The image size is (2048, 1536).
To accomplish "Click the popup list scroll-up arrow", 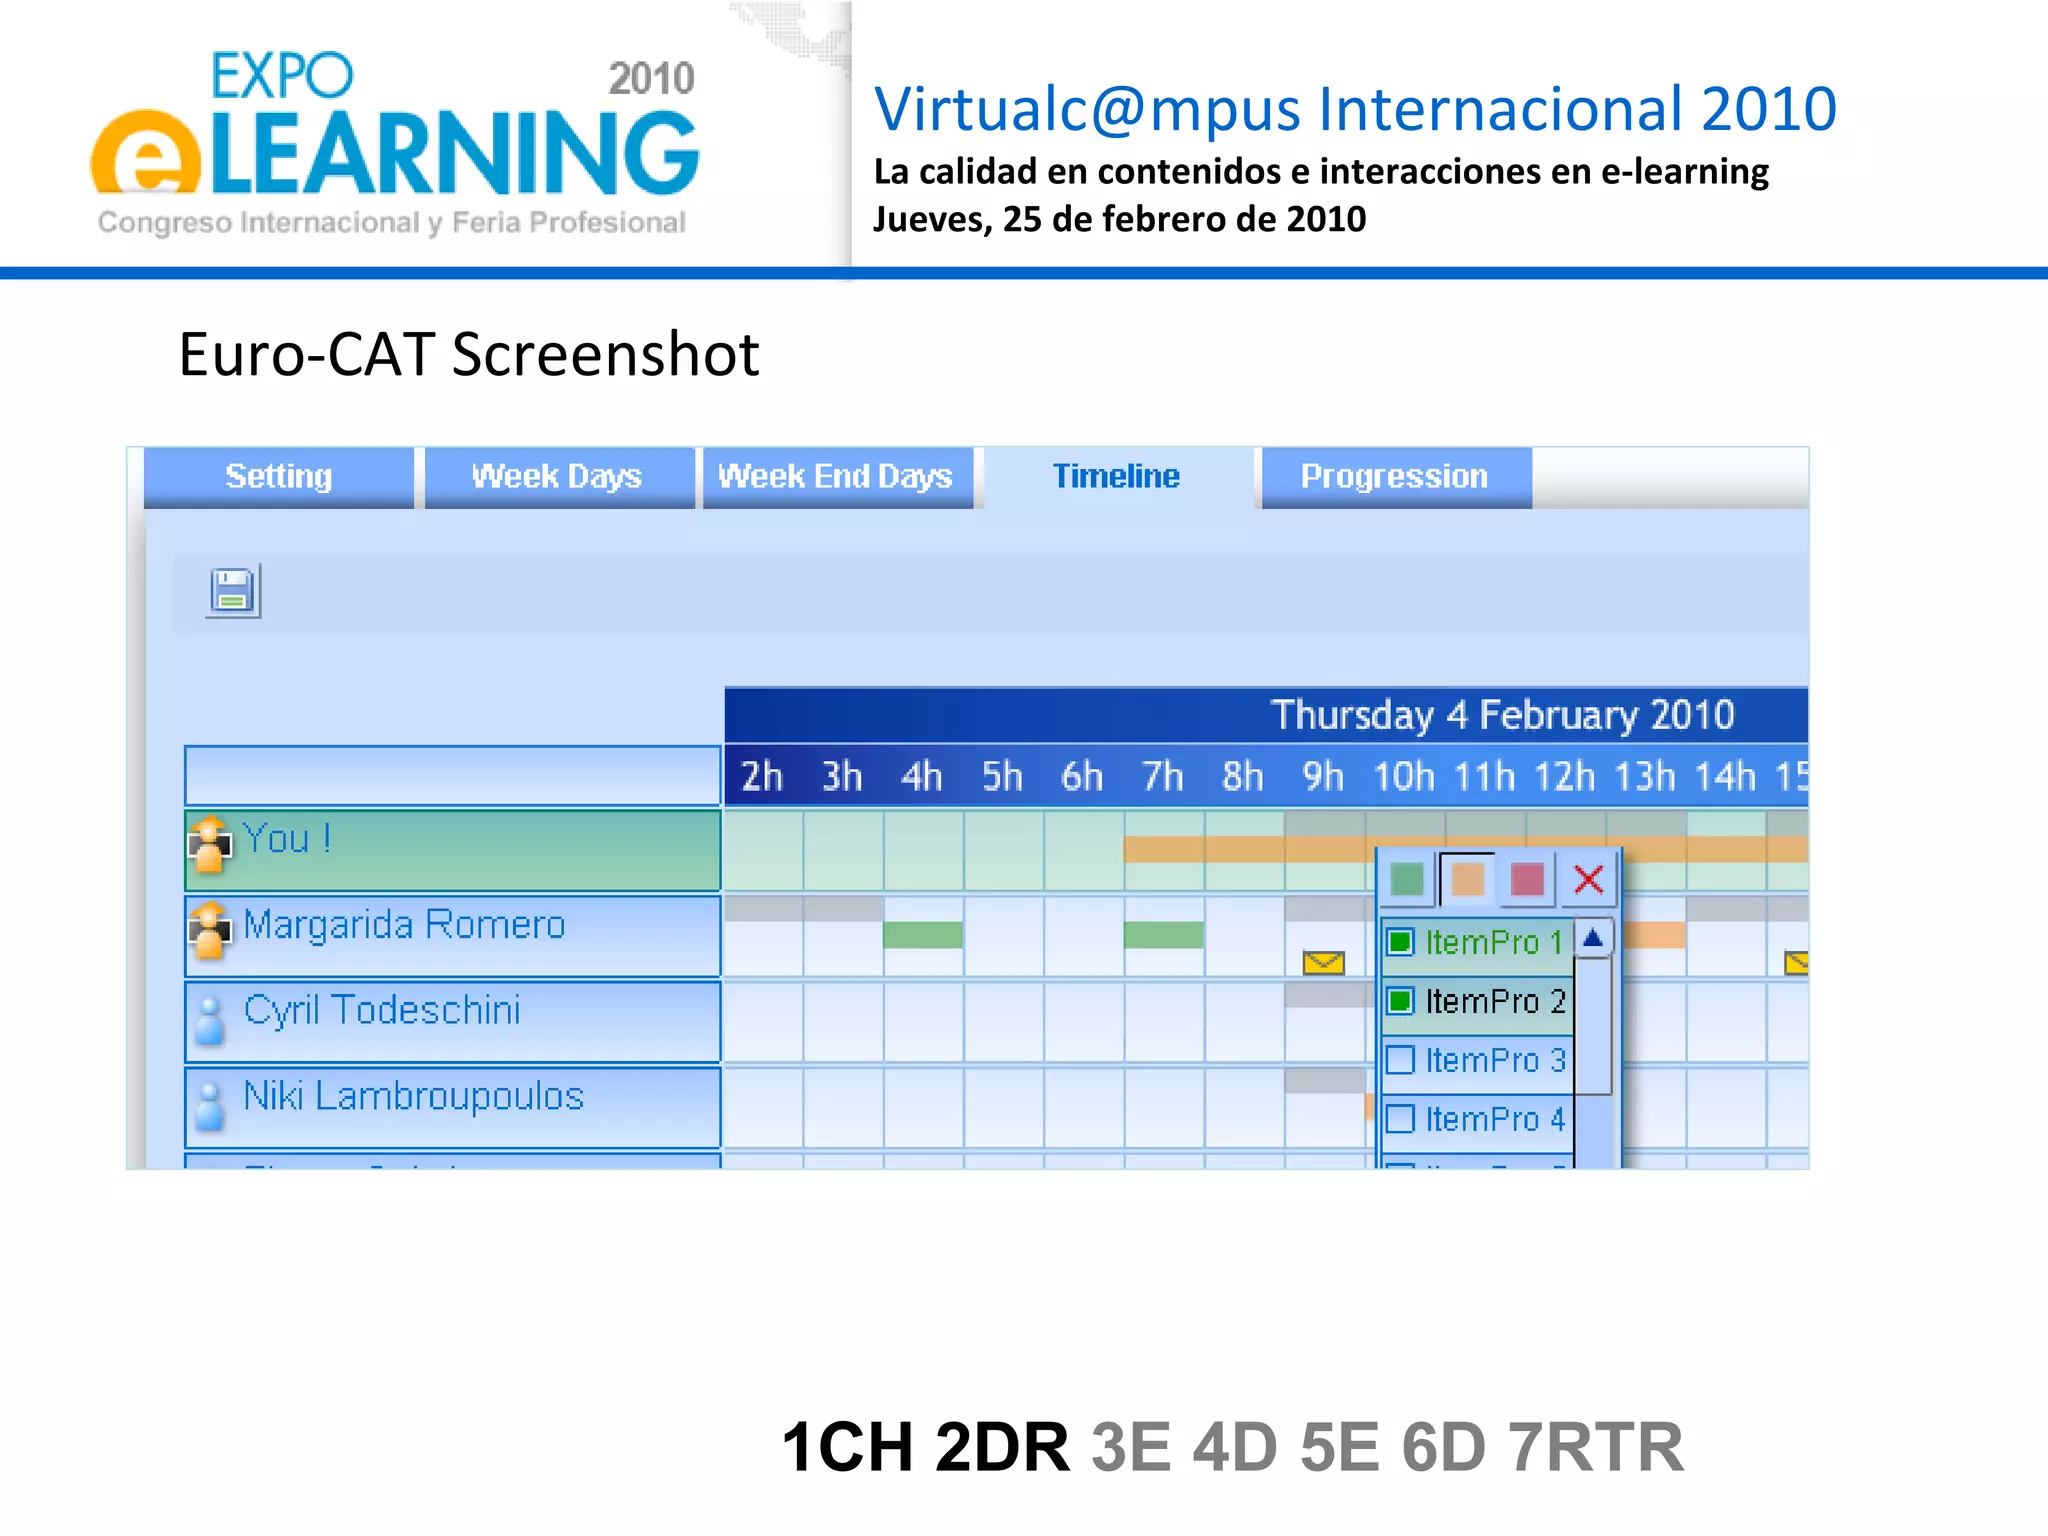I will pos(1593,938).
